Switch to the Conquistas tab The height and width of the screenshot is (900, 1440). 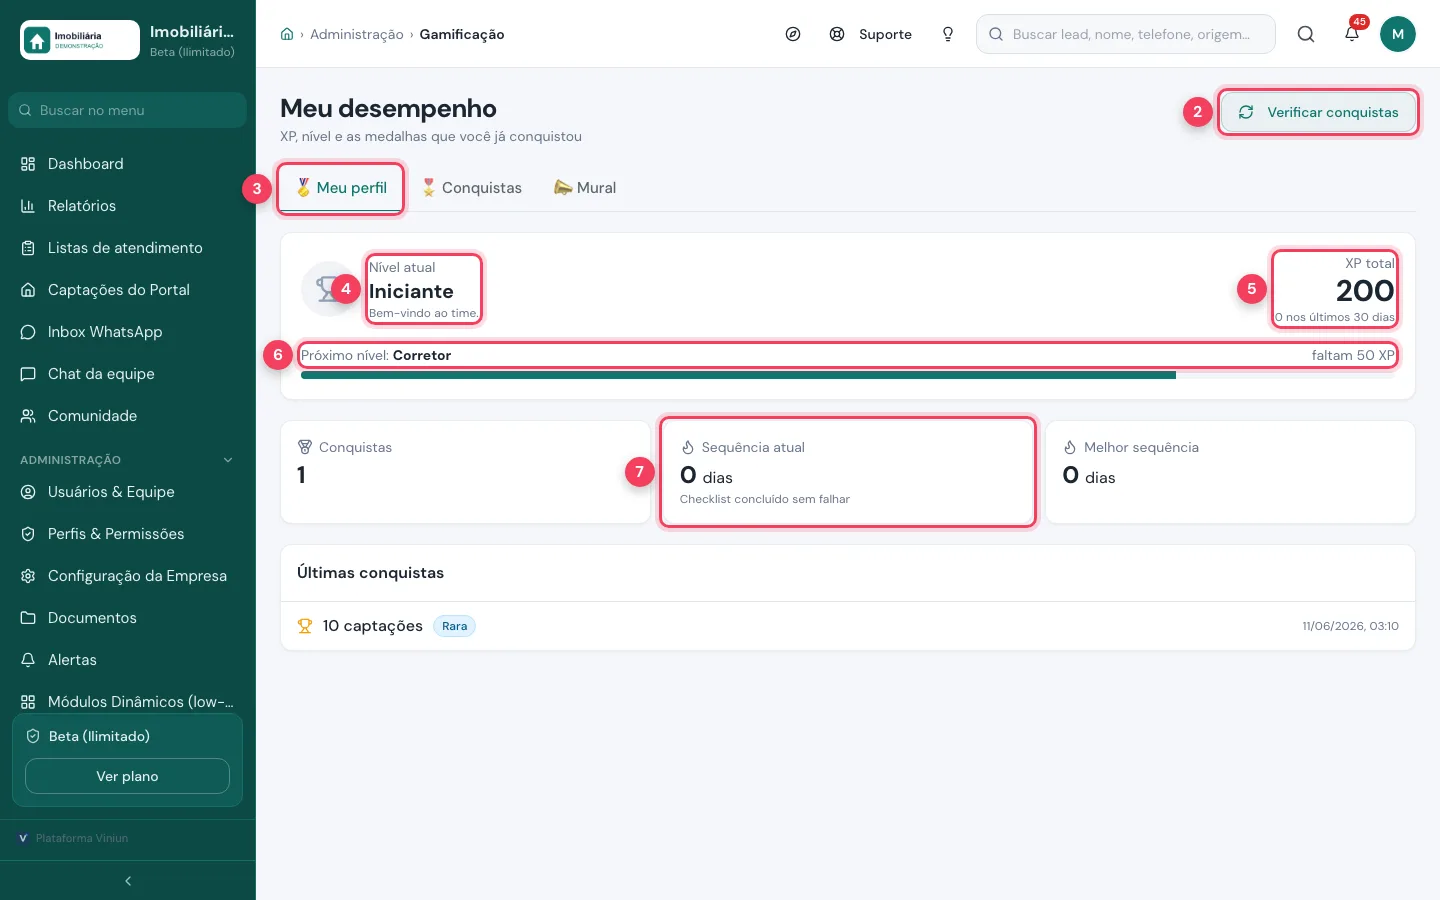click(471, 188)
